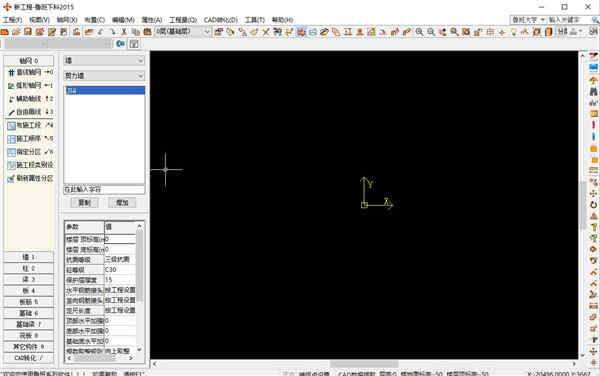
Task: Open the 工程量(Q) menu
Action: (x=183, y=20)
